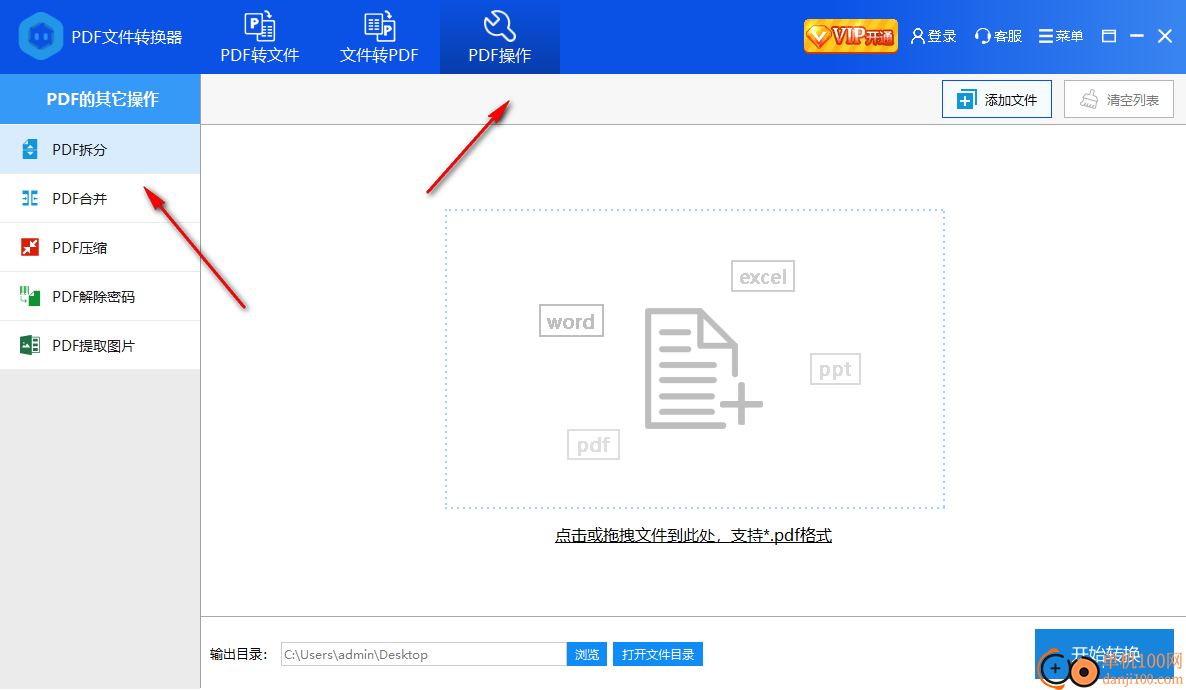1186x690 pixels.
Task: Open 客服 customer service
Action: click(x=998, y=36)
